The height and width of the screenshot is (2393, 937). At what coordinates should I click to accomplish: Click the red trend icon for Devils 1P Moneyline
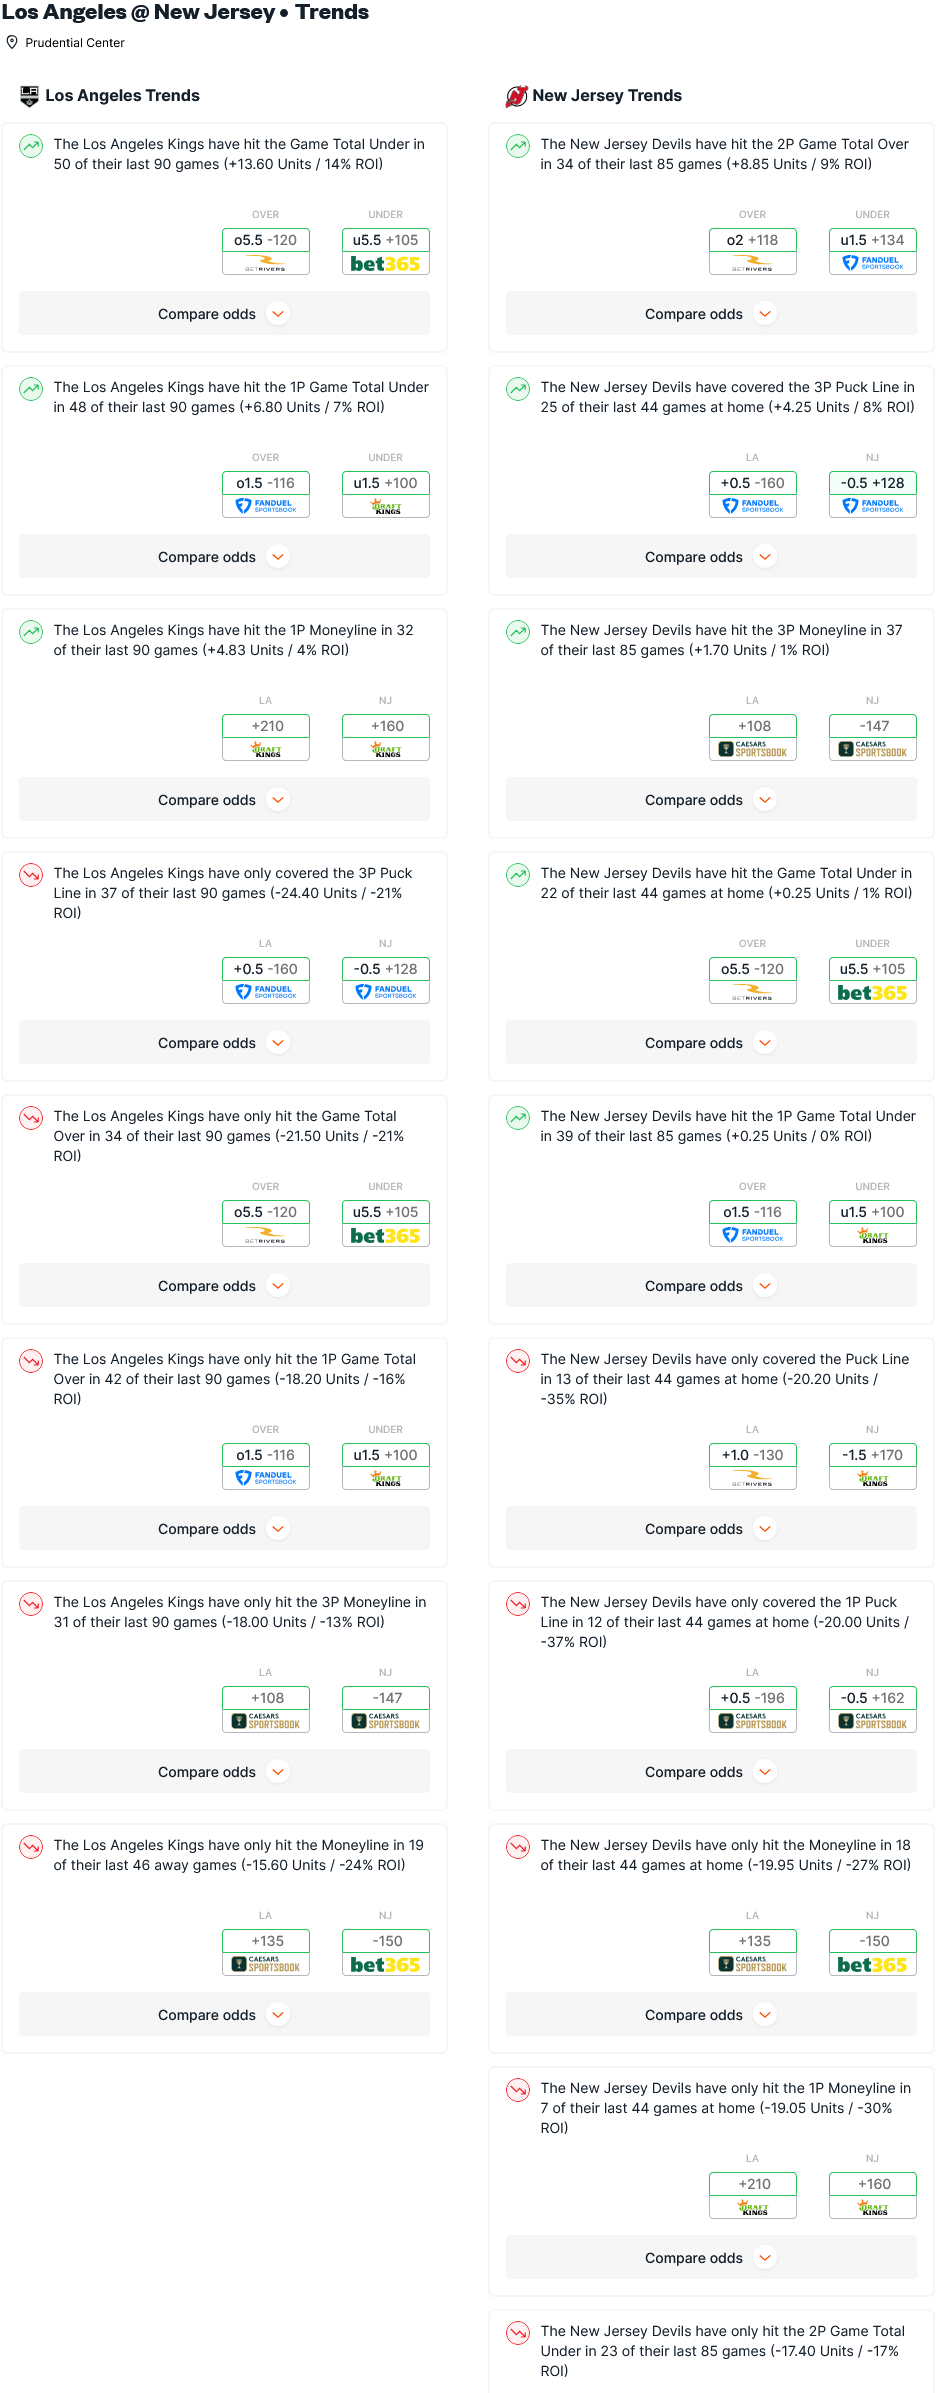click(x=518, y=2090)
